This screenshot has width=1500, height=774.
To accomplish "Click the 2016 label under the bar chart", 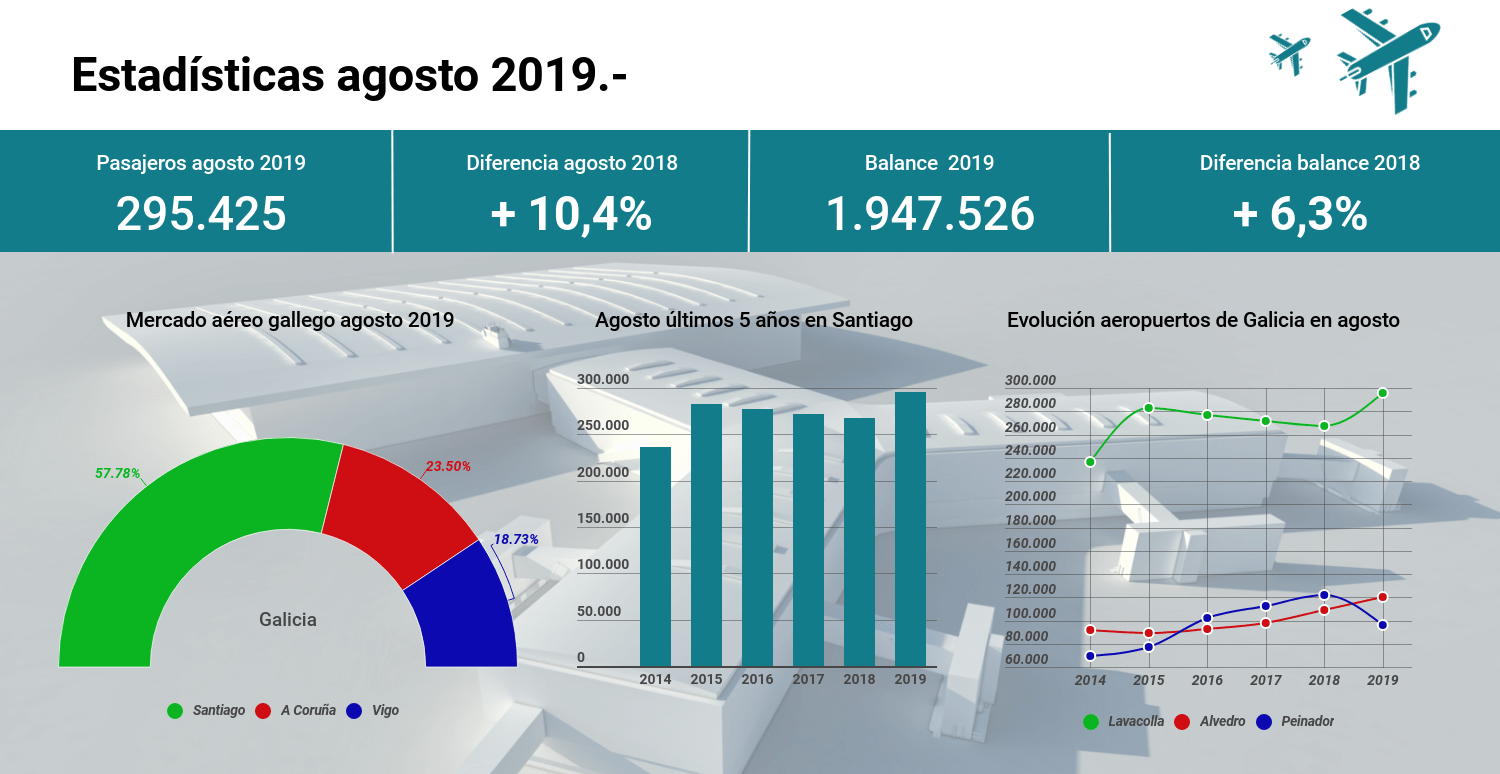I will [x=757, y=680].
